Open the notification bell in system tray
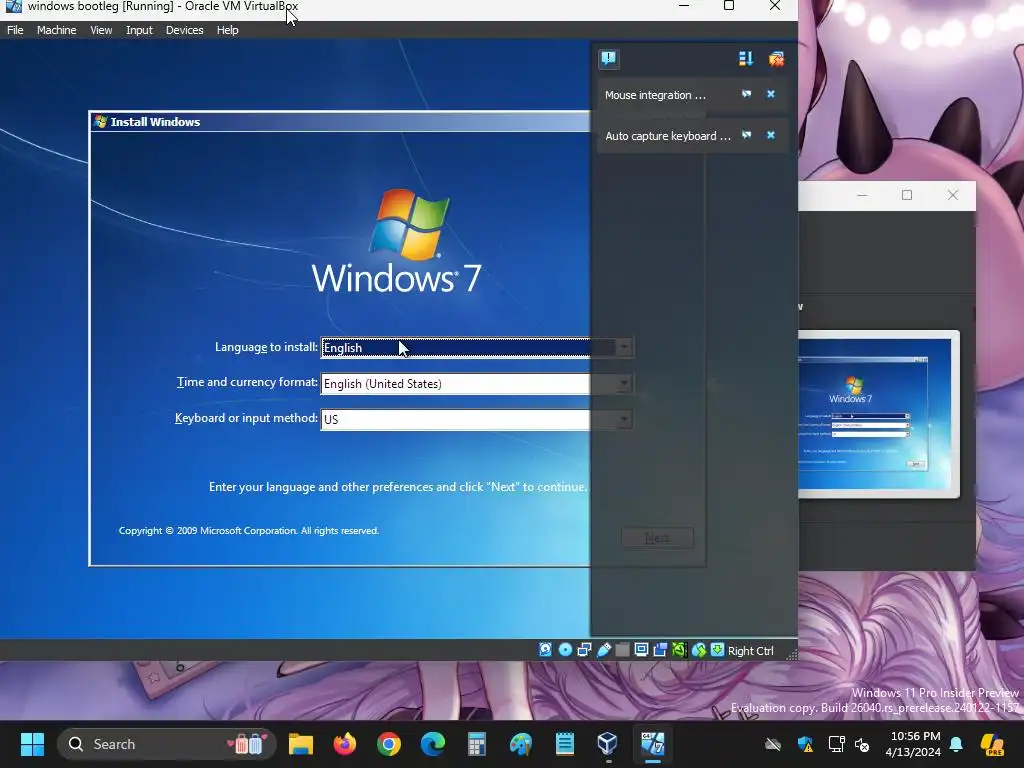The height and width of the screenshot is (768, 1024). (956, 744)
